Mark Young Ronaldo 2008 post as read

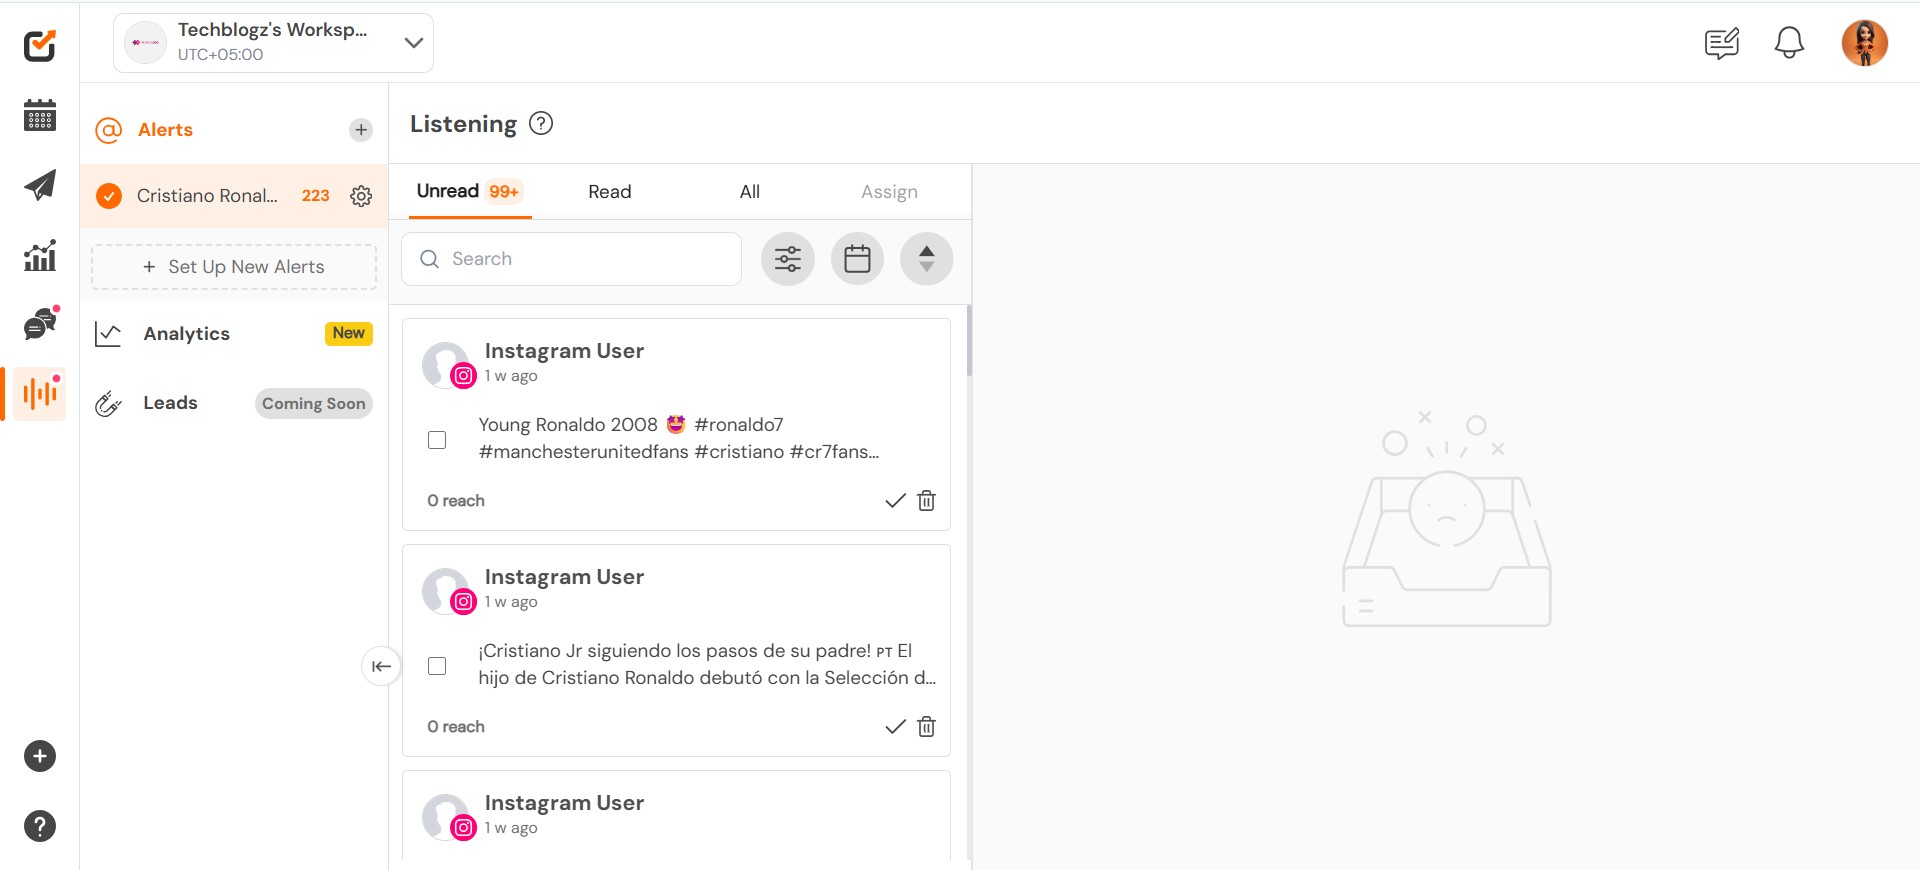[x=895, y=501]
